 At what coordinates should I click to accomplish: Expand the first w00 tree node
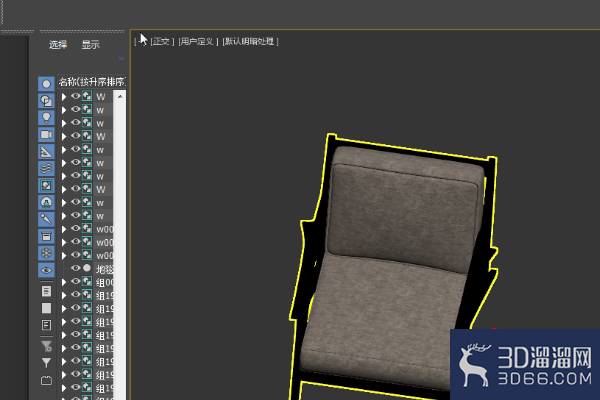click(x=64, y=229)
